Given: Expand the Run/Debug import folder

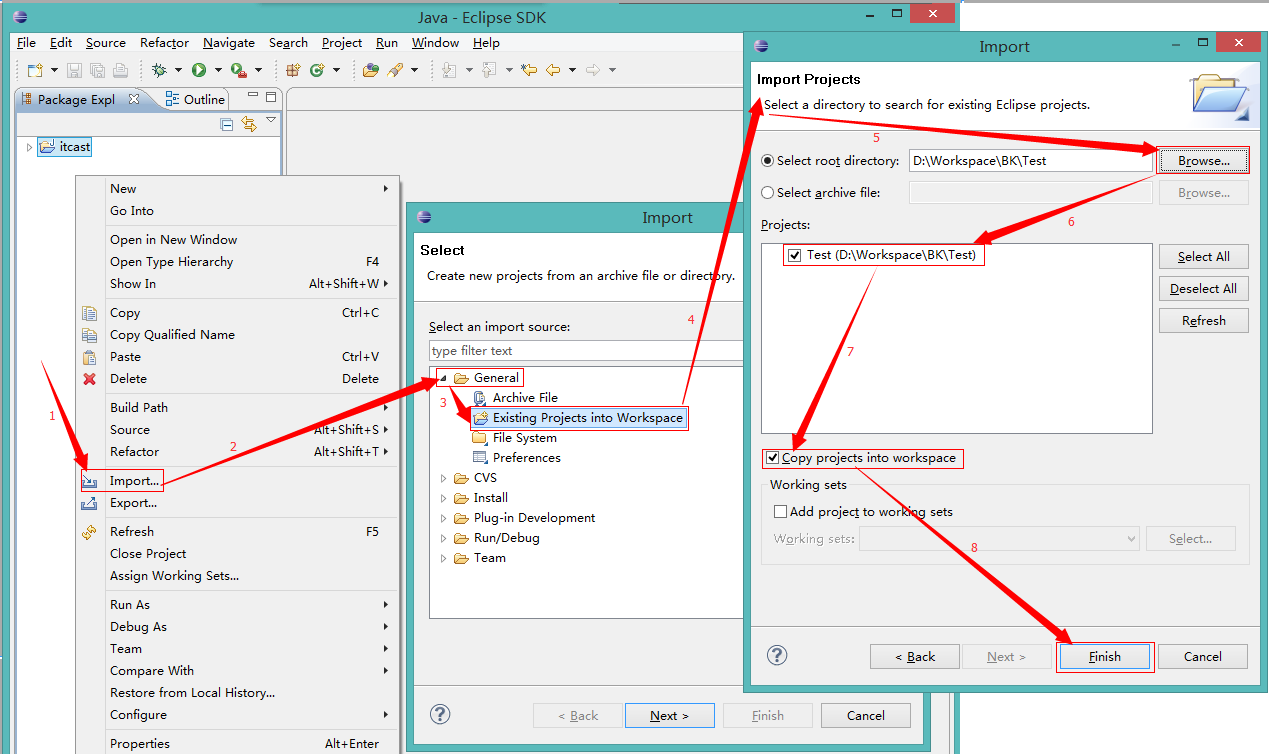Looking at the screenshot, I should 444,538.
